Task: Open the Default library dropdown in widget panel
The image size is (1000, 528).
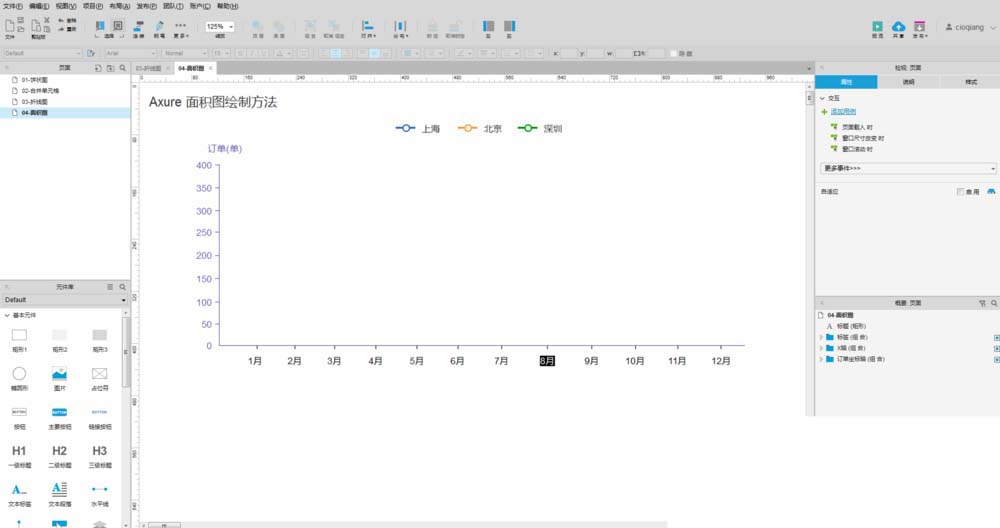Action: pos(64,300)
